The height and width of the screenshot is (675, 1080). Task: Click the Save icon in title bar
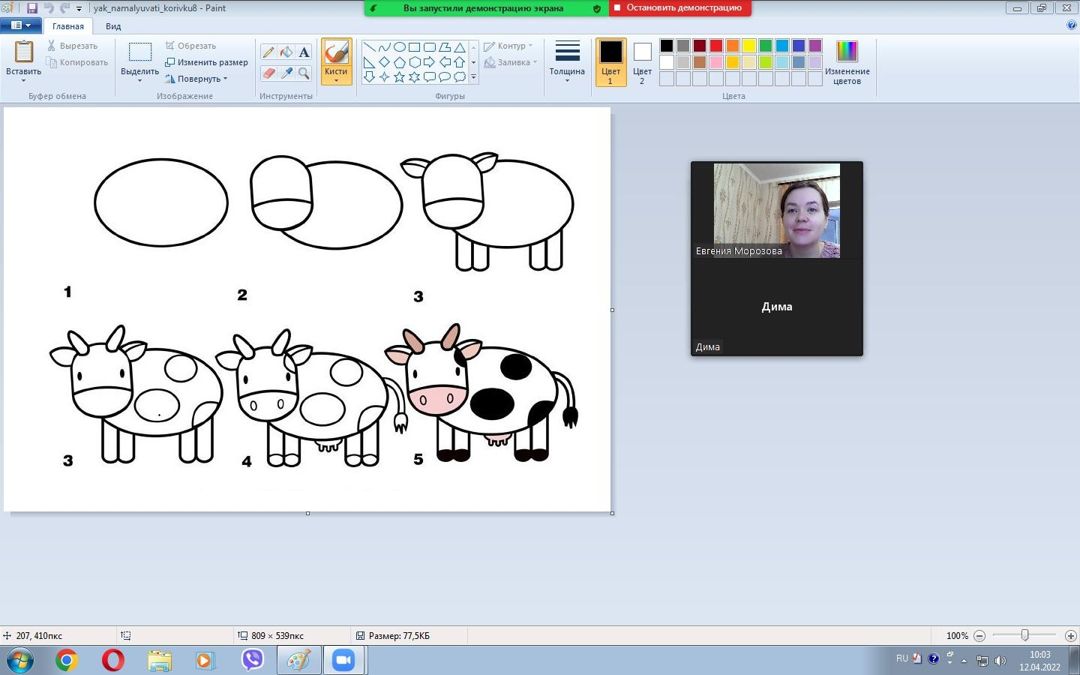[32, 8]
